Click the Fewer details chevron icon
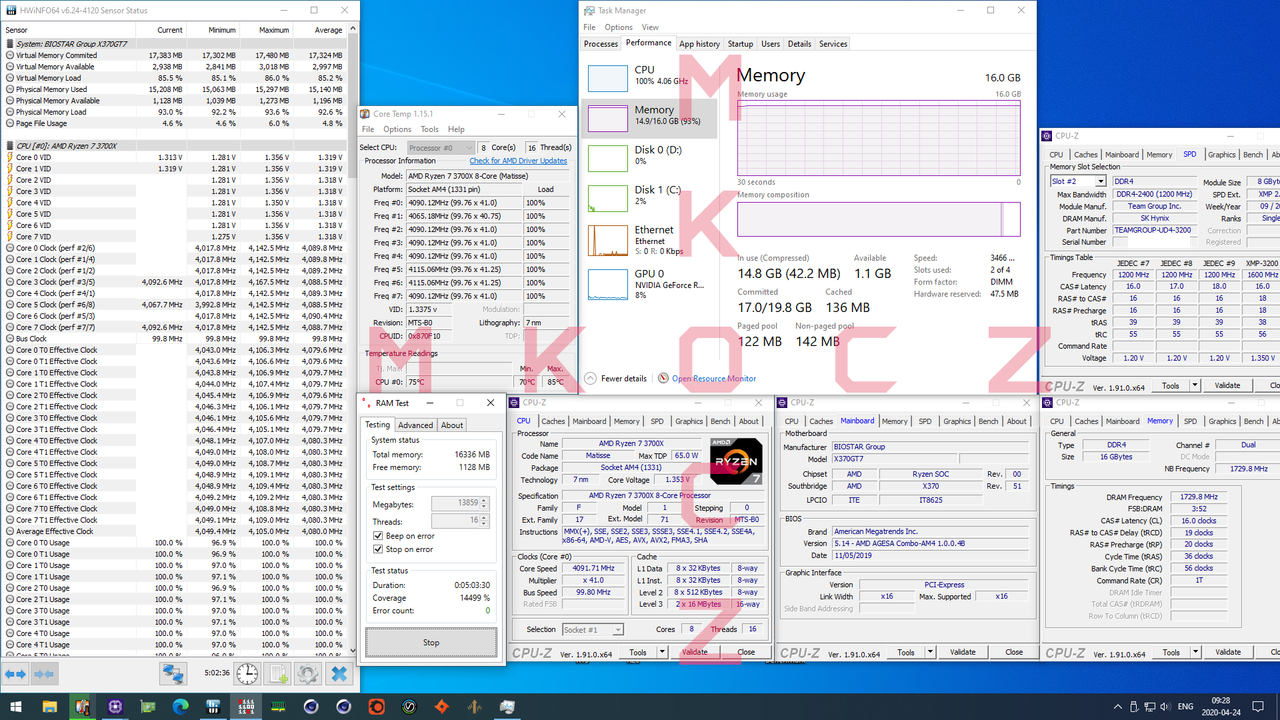This screenshot has width=1280, height=720. coord(590,378)
